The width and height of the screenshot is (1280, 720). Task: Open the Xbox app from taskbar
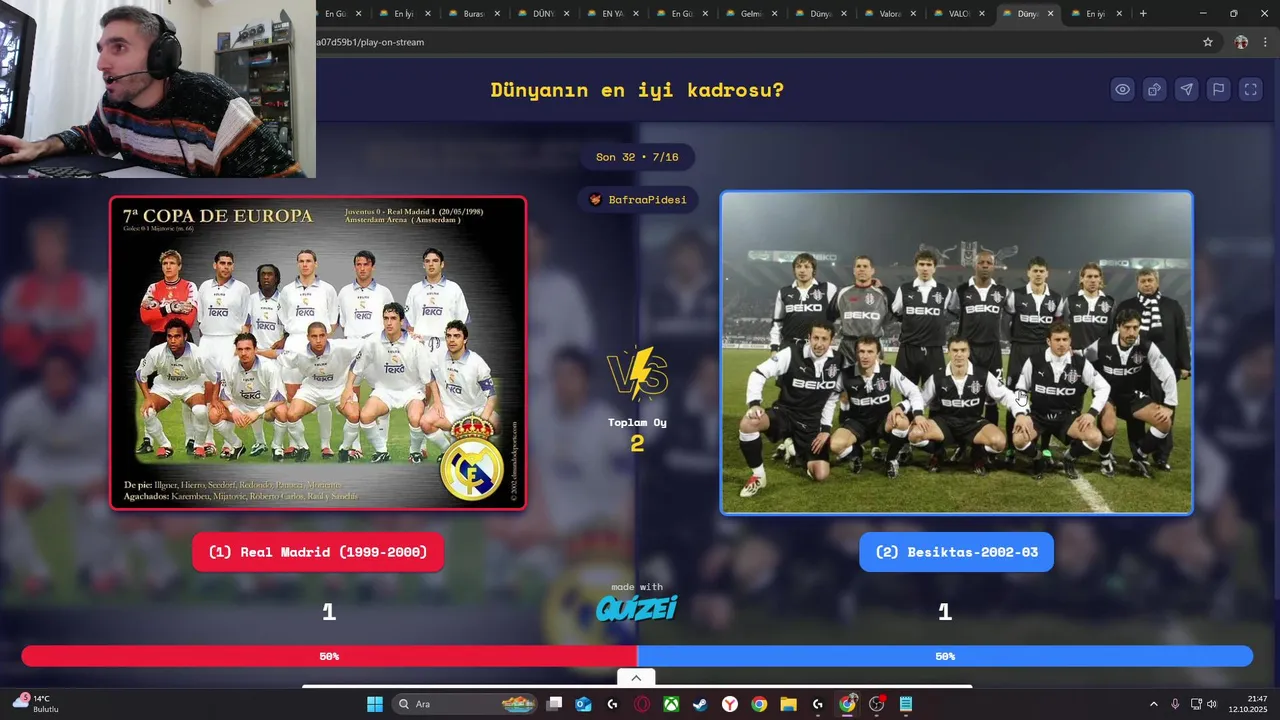click(x=671, y=704)
